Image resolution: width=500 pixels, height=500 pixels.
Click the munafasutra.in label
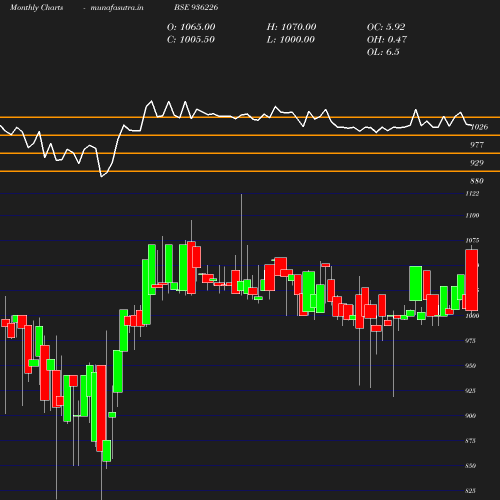pos(117,8)
